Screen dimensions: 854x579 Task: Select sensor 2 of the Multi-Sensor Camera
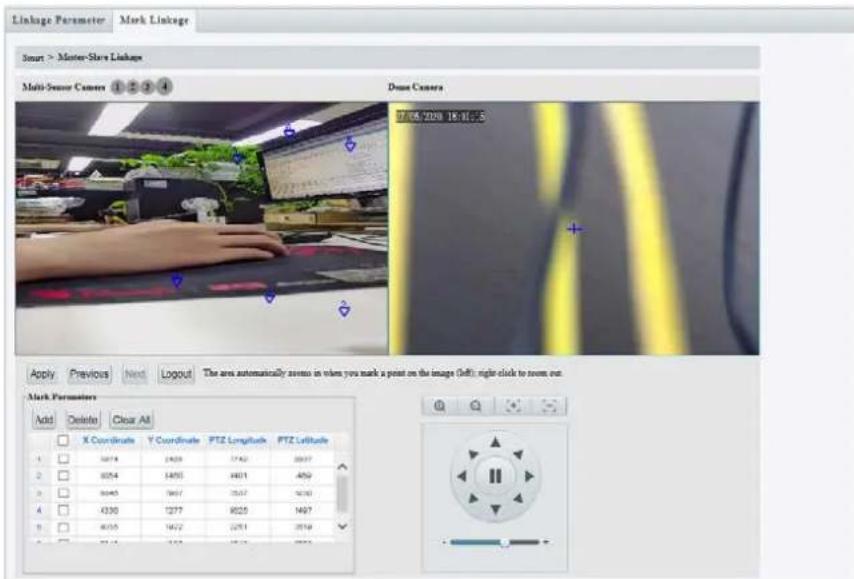coord(132,87)
